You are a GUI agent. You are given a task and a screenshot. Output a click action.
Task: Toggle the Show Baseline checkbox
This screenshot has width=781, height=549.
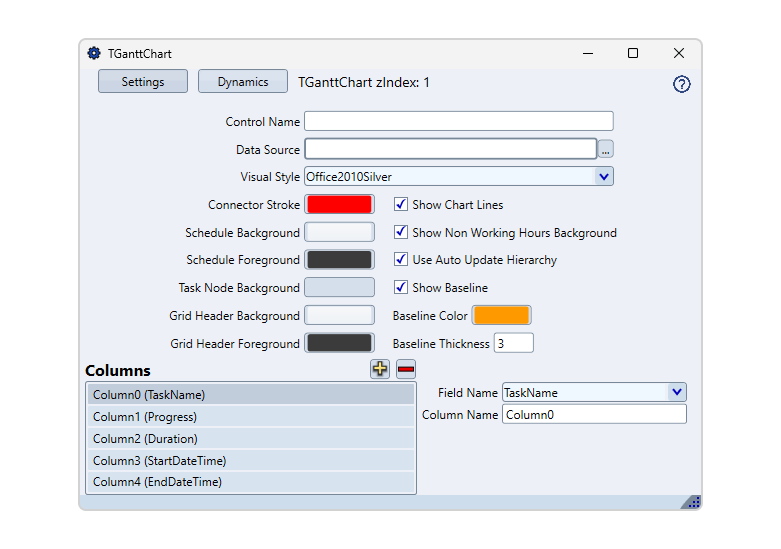click(x=401, y=288)
